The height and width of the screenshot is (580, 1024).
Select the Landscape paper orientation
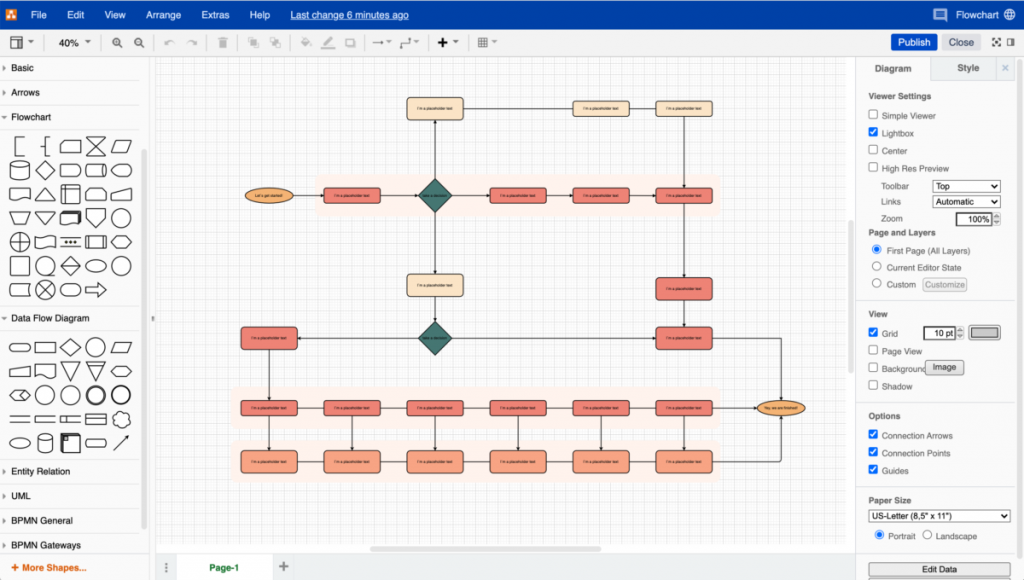click(925, 536)
